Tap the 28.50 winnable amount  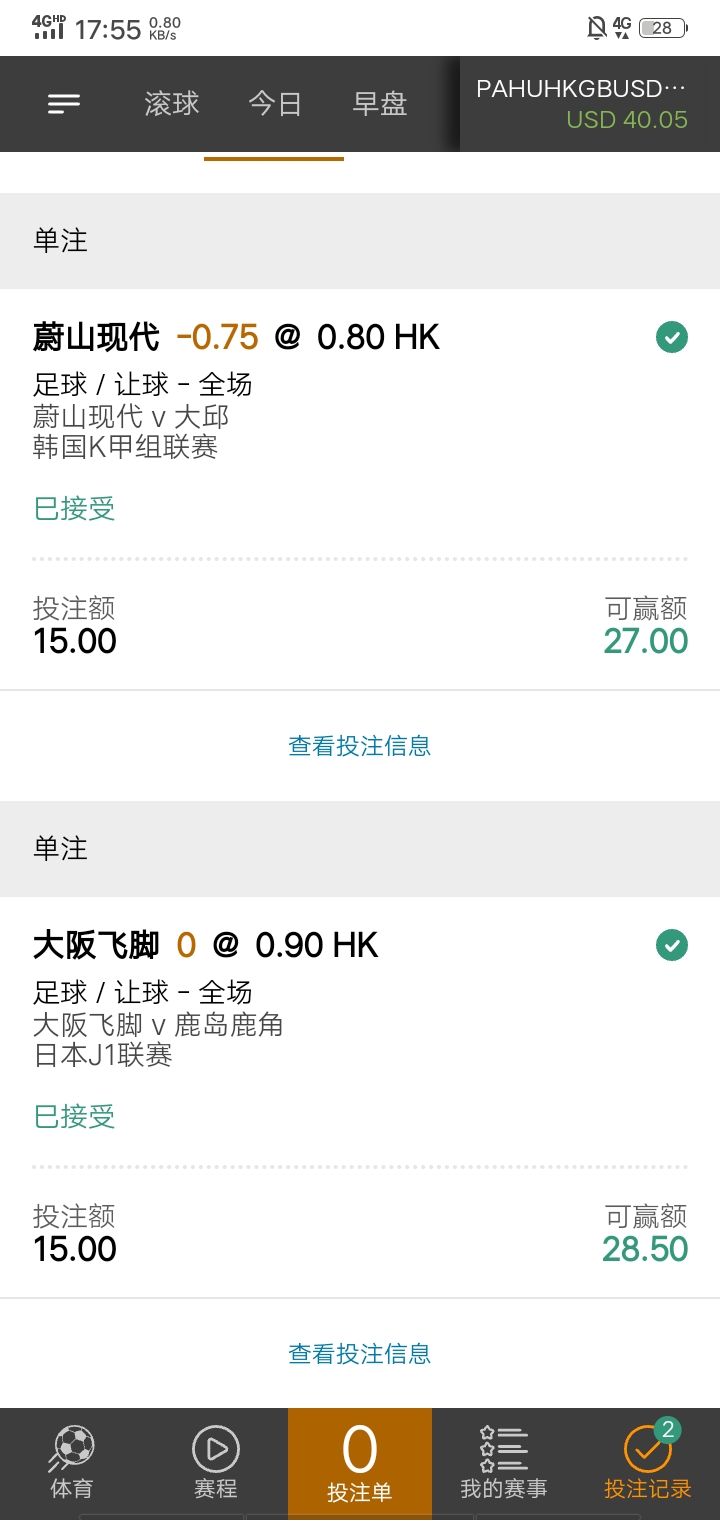[645, 1248]
